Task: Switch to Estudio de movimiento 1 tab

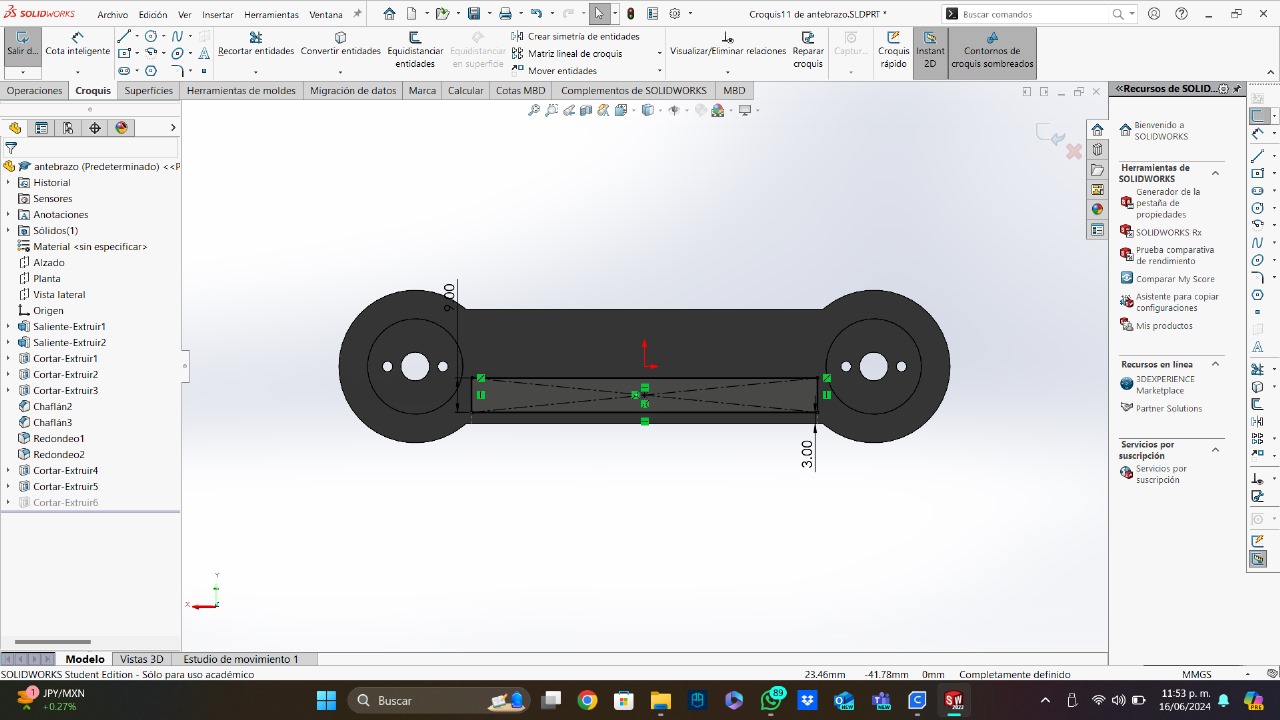Action: (241, 659)
